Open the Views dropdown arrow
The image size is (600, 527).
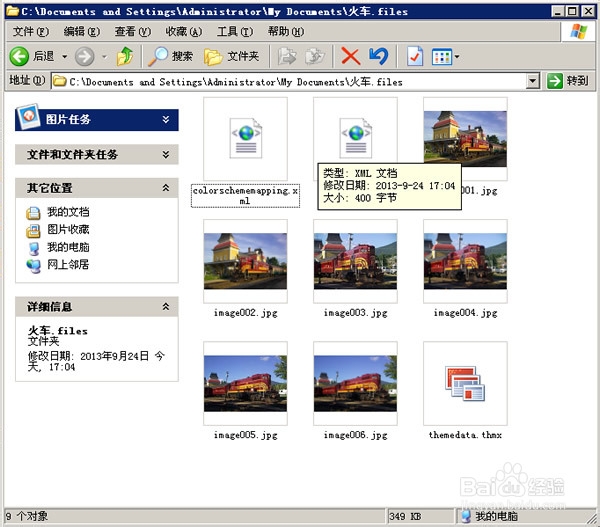point(457,57)
